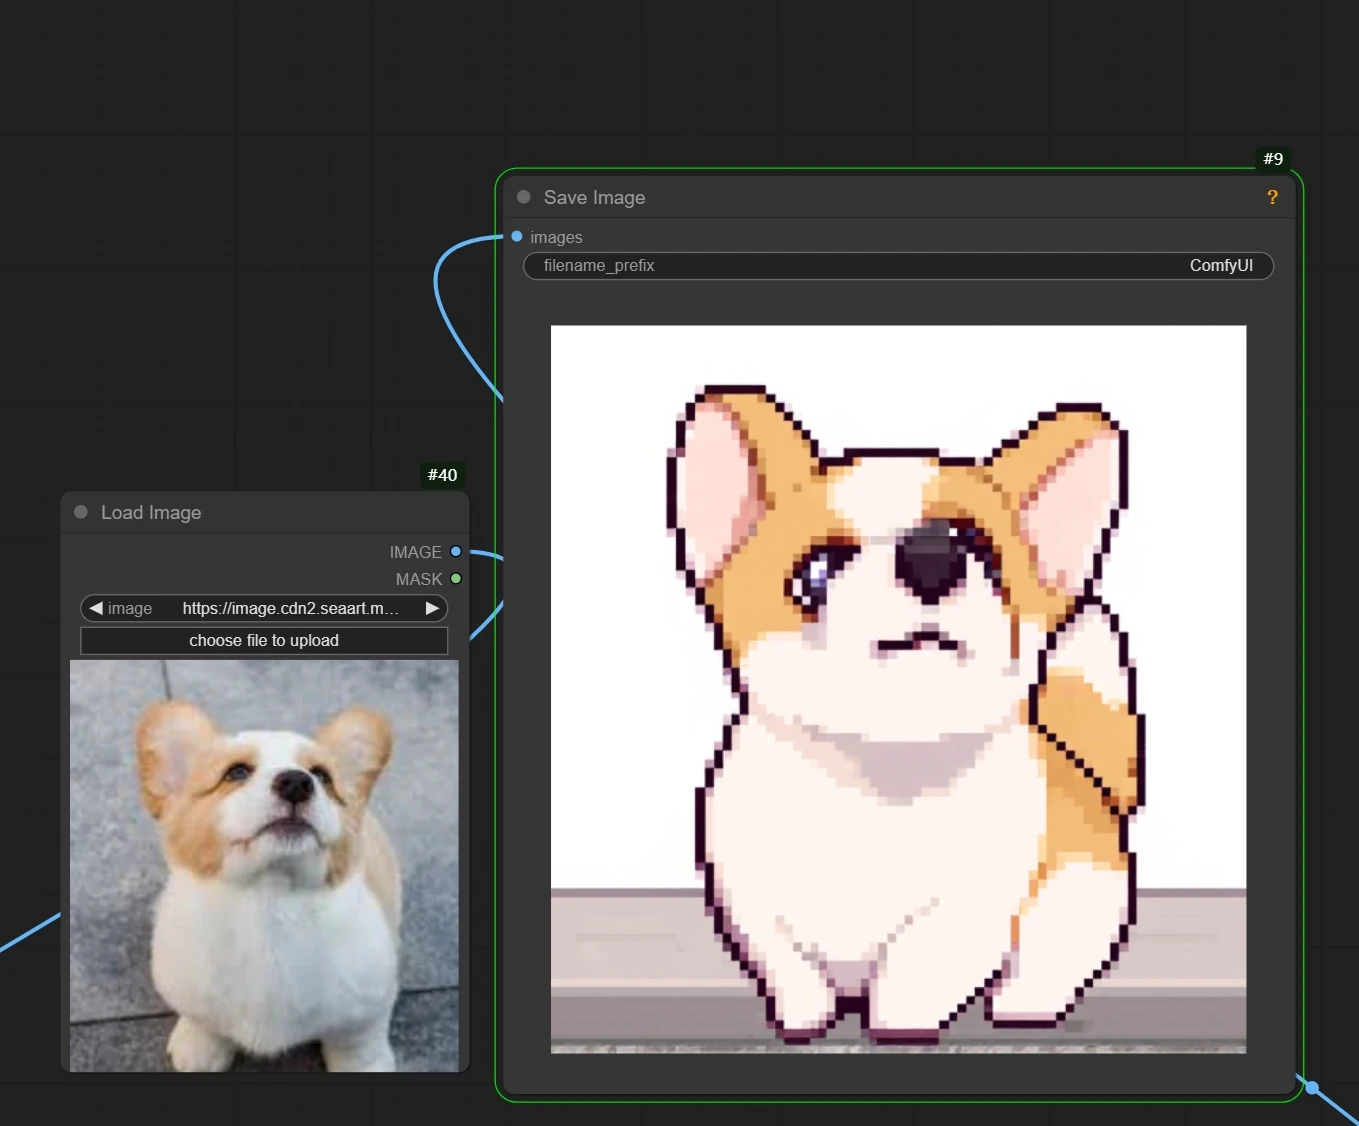Select next image with the right arrow
The height and width of the screenshot is (1126, 1359).
432,608
